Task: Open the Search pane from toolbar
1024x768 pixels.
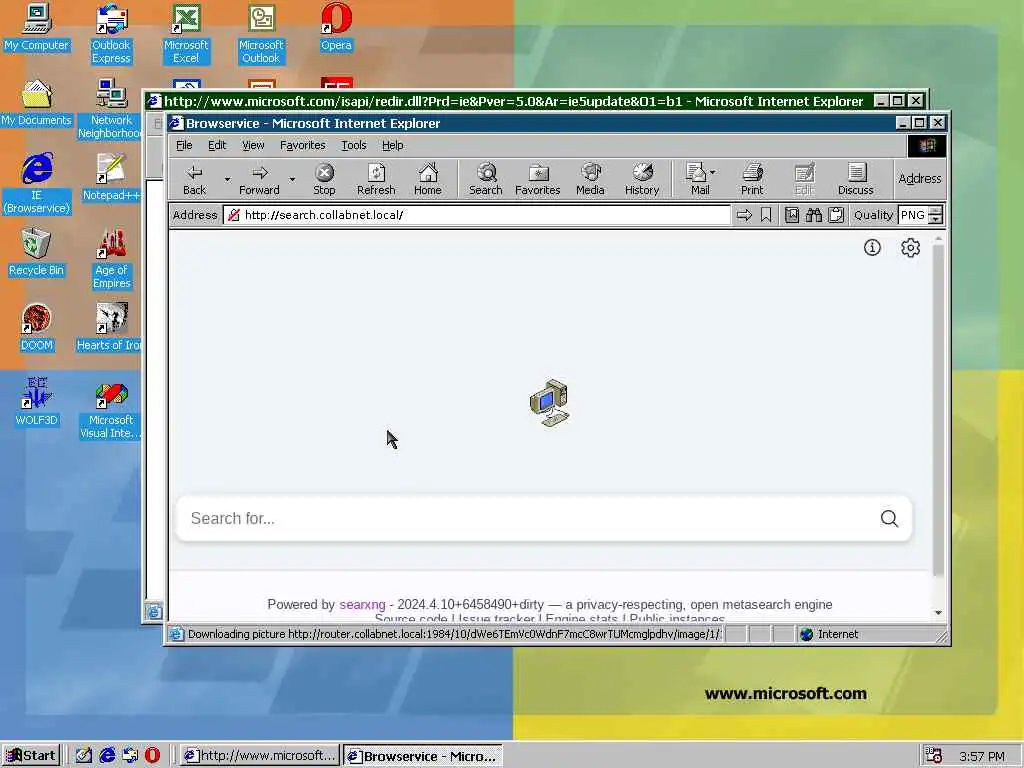Action: 485,180
